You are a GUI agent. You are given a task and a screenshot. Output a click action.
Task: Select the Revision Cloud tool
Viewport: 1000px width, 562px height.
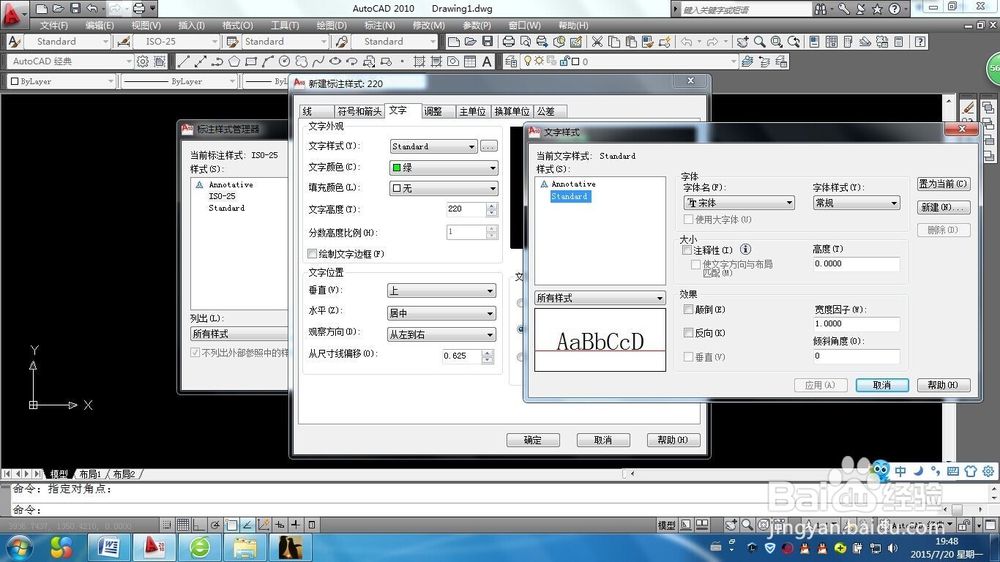click(x=301, y=61)
